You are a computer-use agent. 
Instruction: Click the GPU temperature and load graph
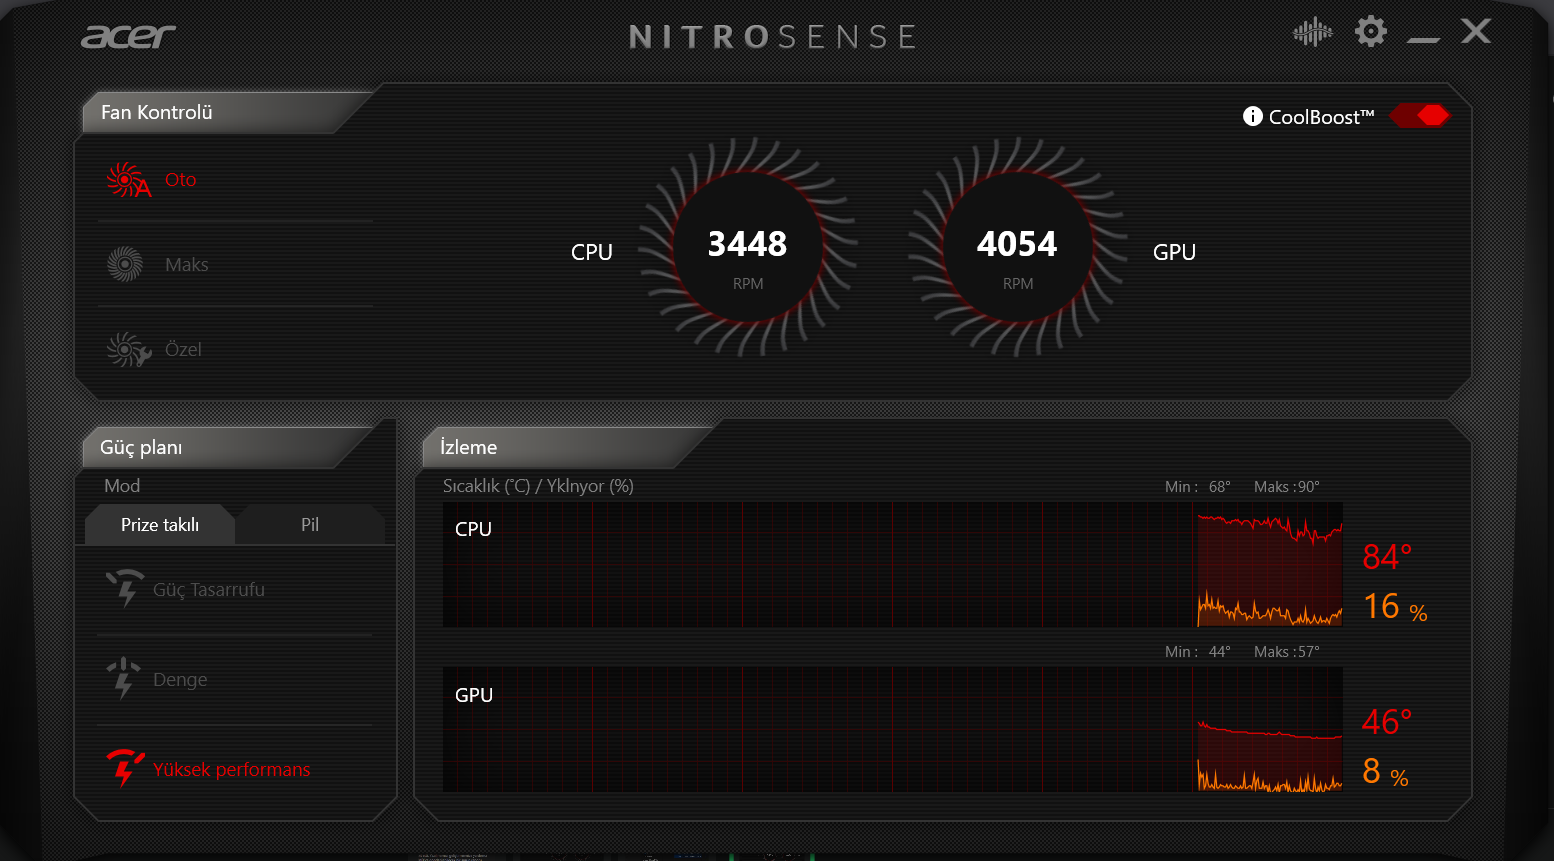coord(893,730)
